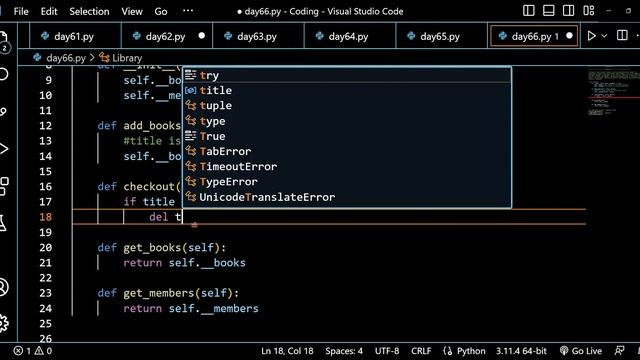The width and height of the screenshot is (640, 360).
Task: Click the feedback icon in status bar
Action: (619, 351)
